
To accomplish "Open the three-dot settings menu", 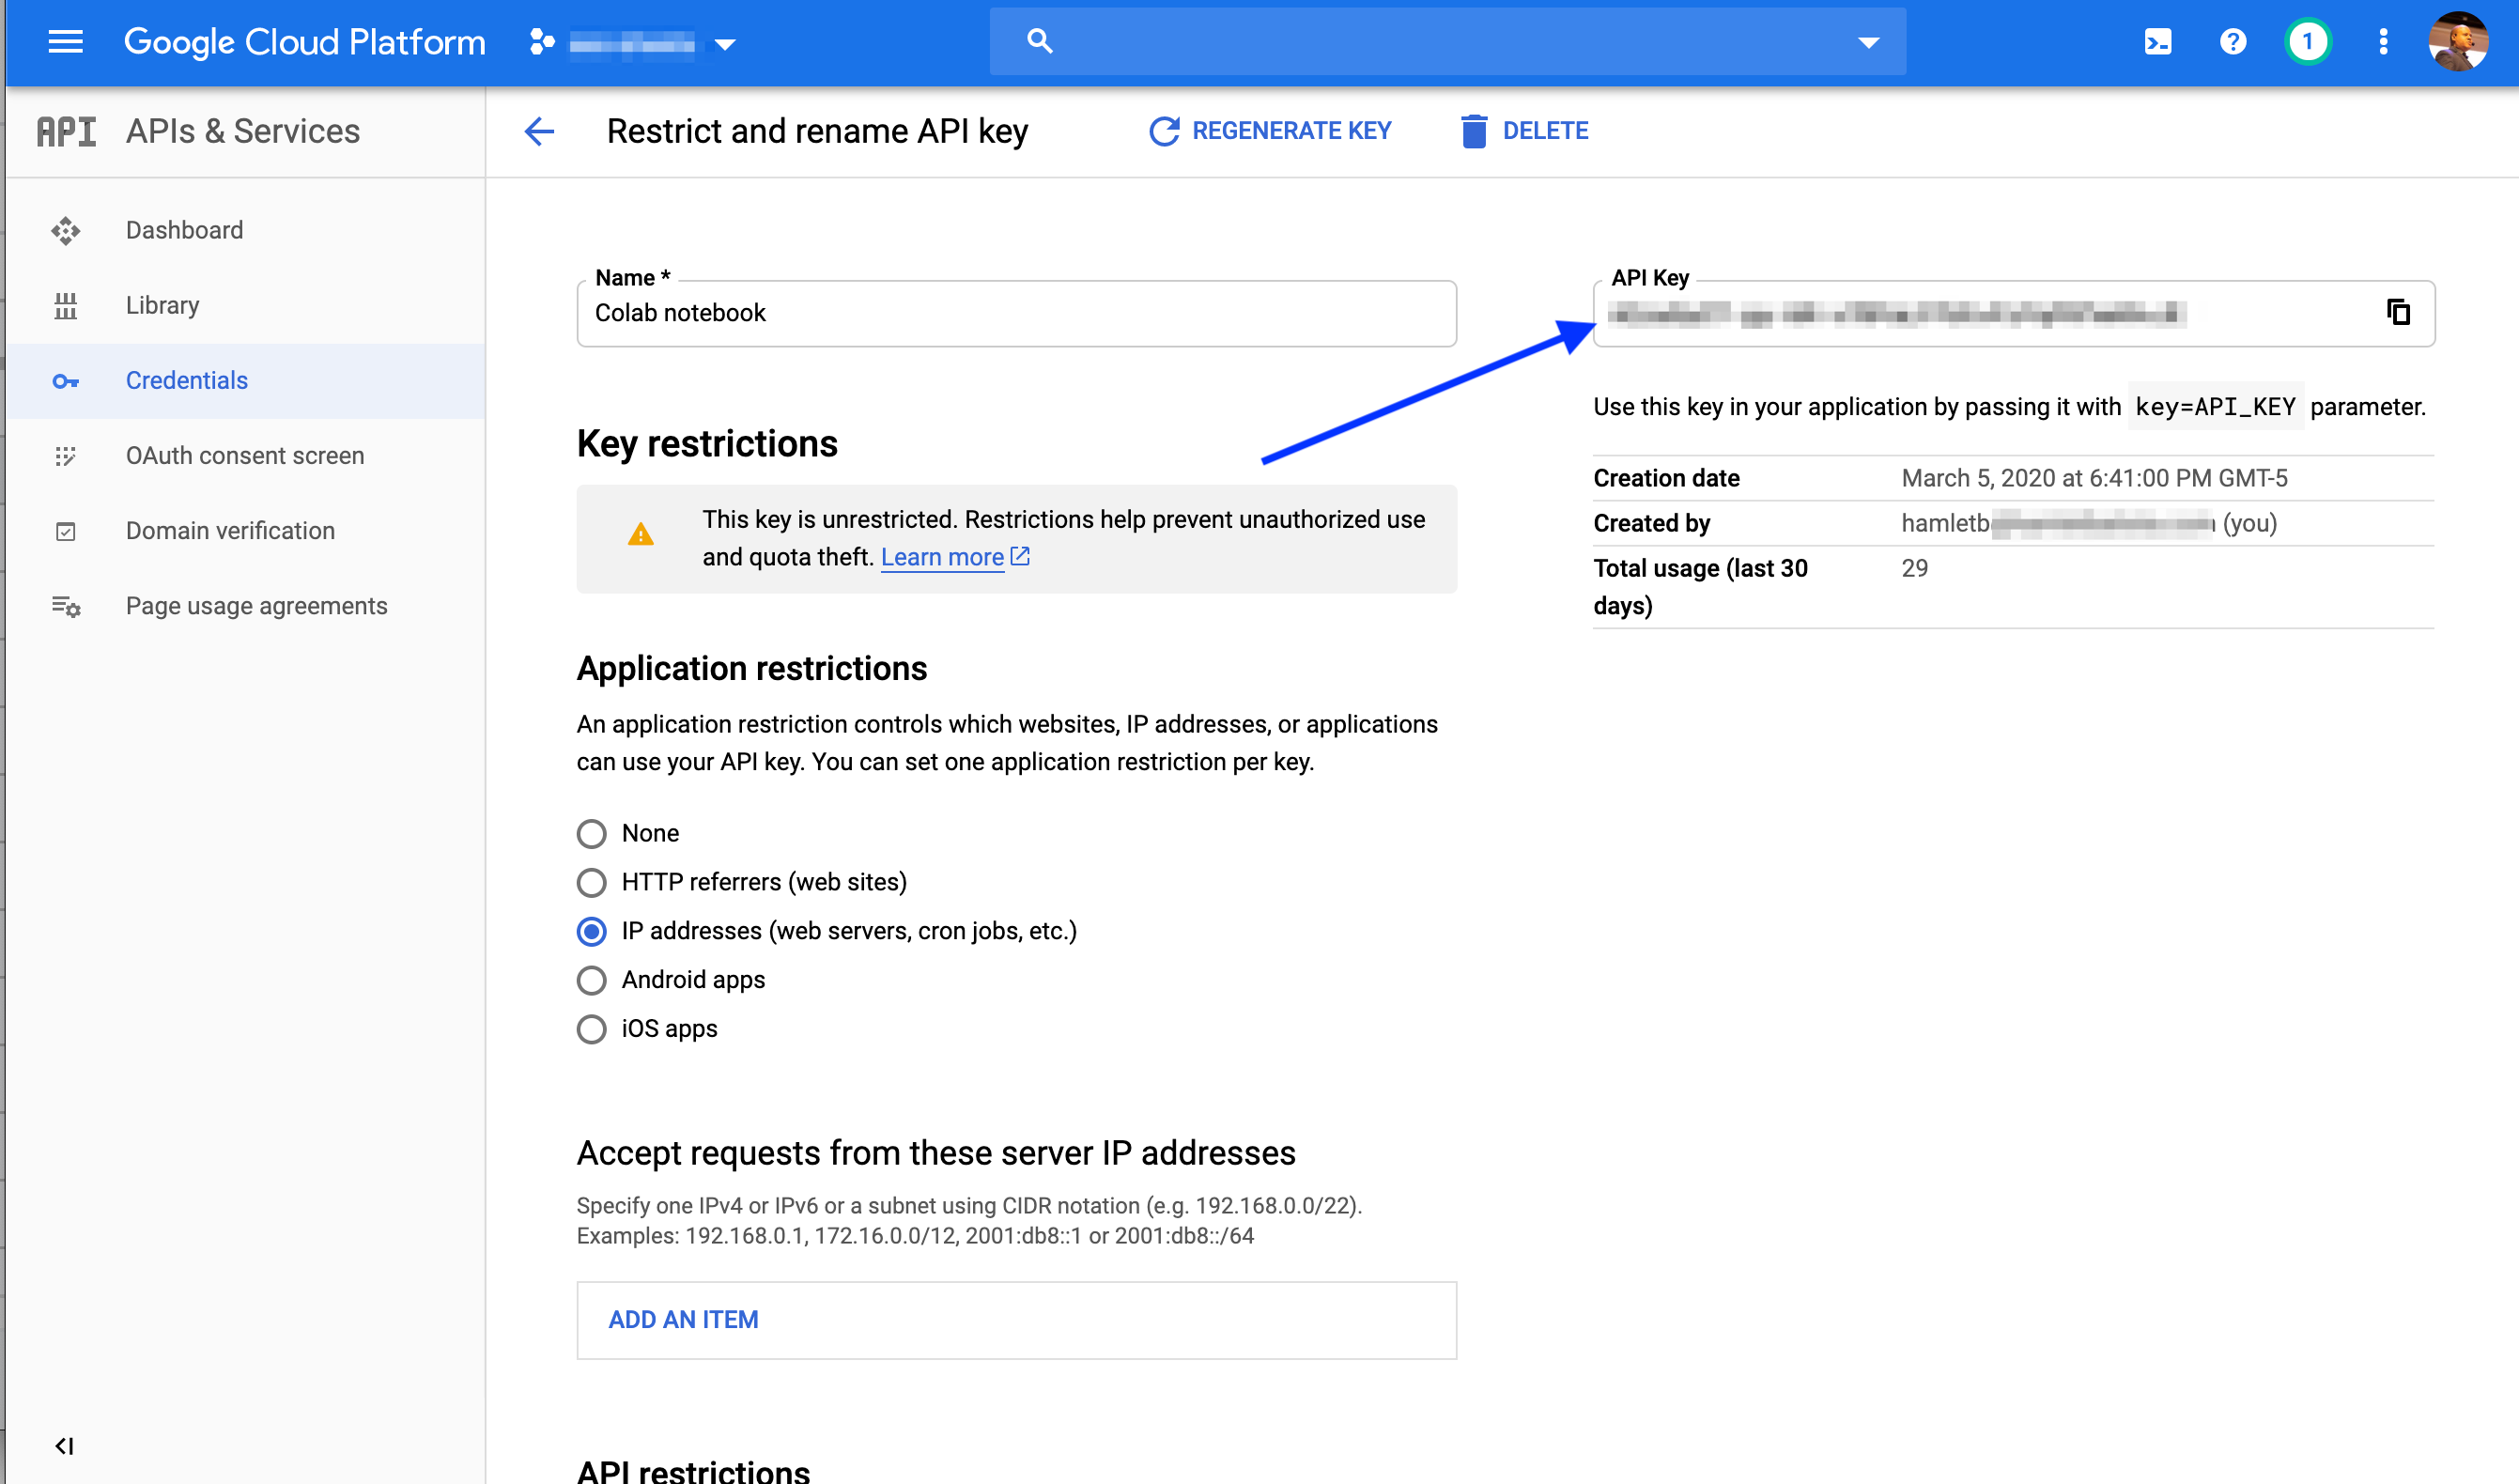I will point(2383,42).
